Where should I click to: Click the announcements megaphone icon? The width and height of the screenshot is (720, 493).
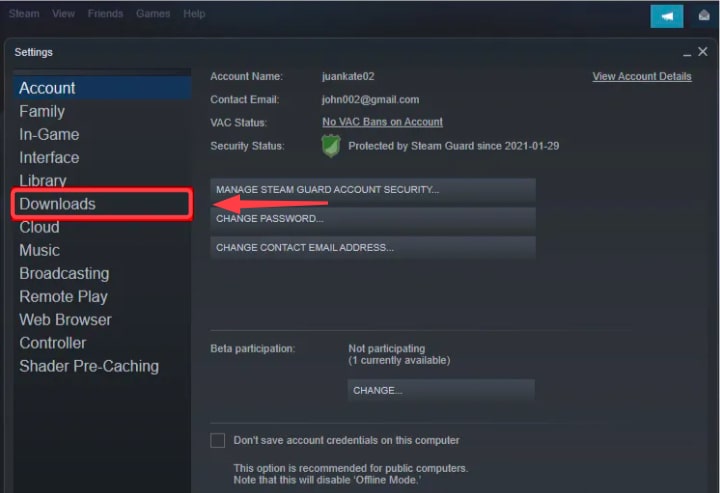pyautogui.click(x=667, y=17)
